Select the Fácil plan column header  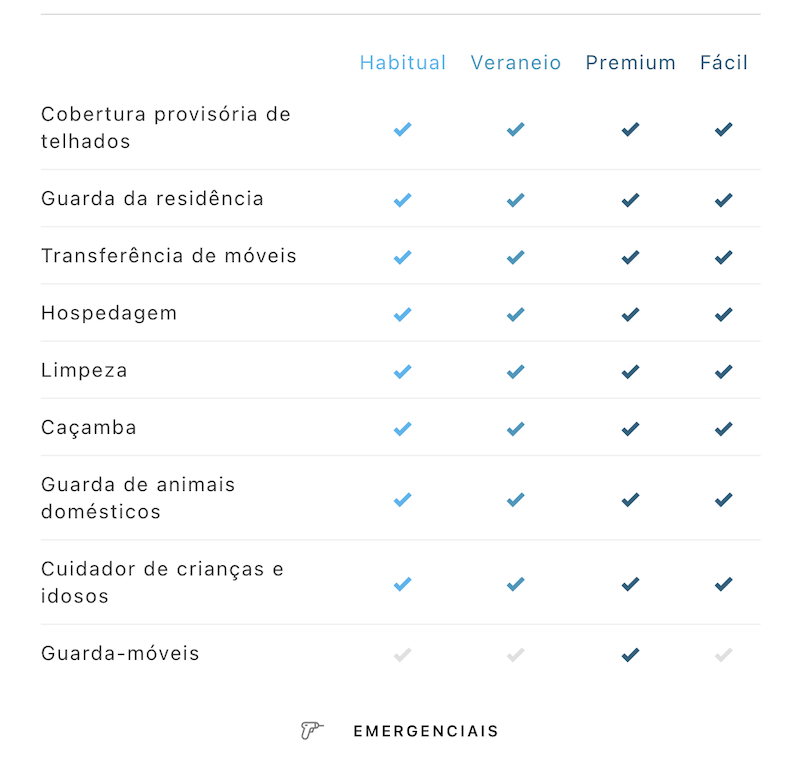[723, 62]
